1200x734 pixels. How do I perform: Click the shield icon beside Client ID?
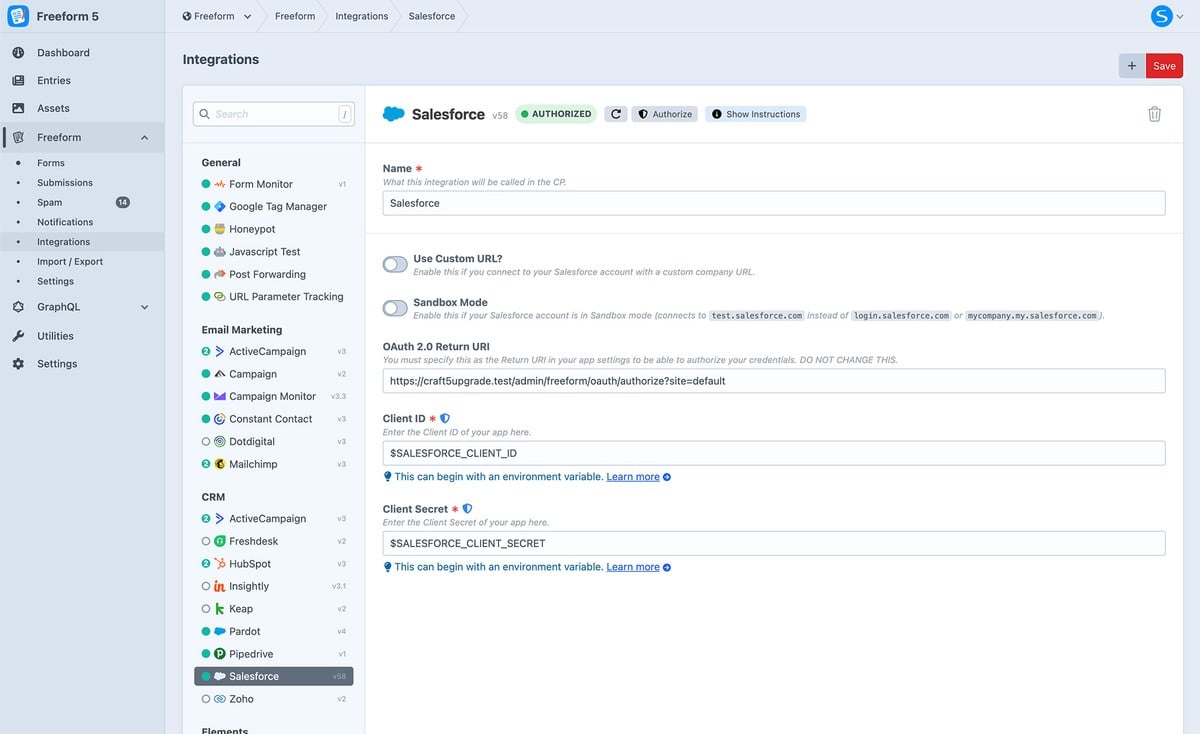[445, 418]
